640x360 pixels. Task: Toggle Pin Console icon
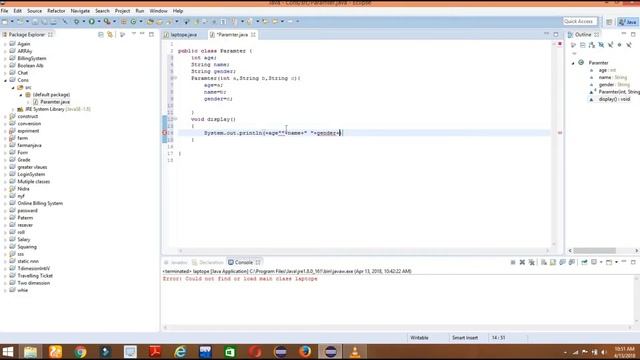[x=584, y=262]
